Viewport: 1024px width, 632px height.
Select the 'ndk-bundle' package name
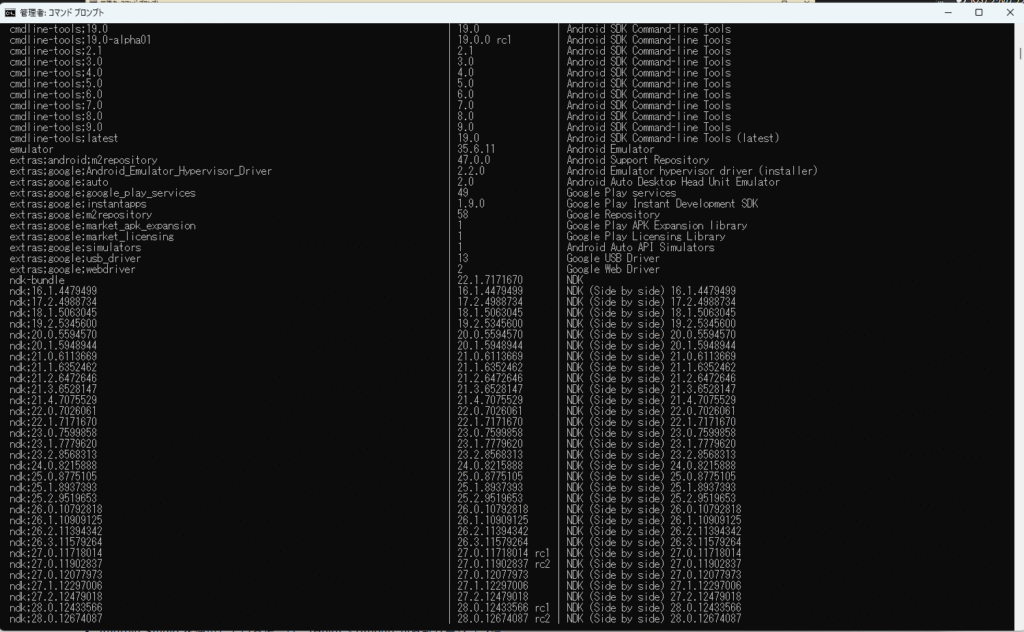pyautogui.click(x=37, y=281)
